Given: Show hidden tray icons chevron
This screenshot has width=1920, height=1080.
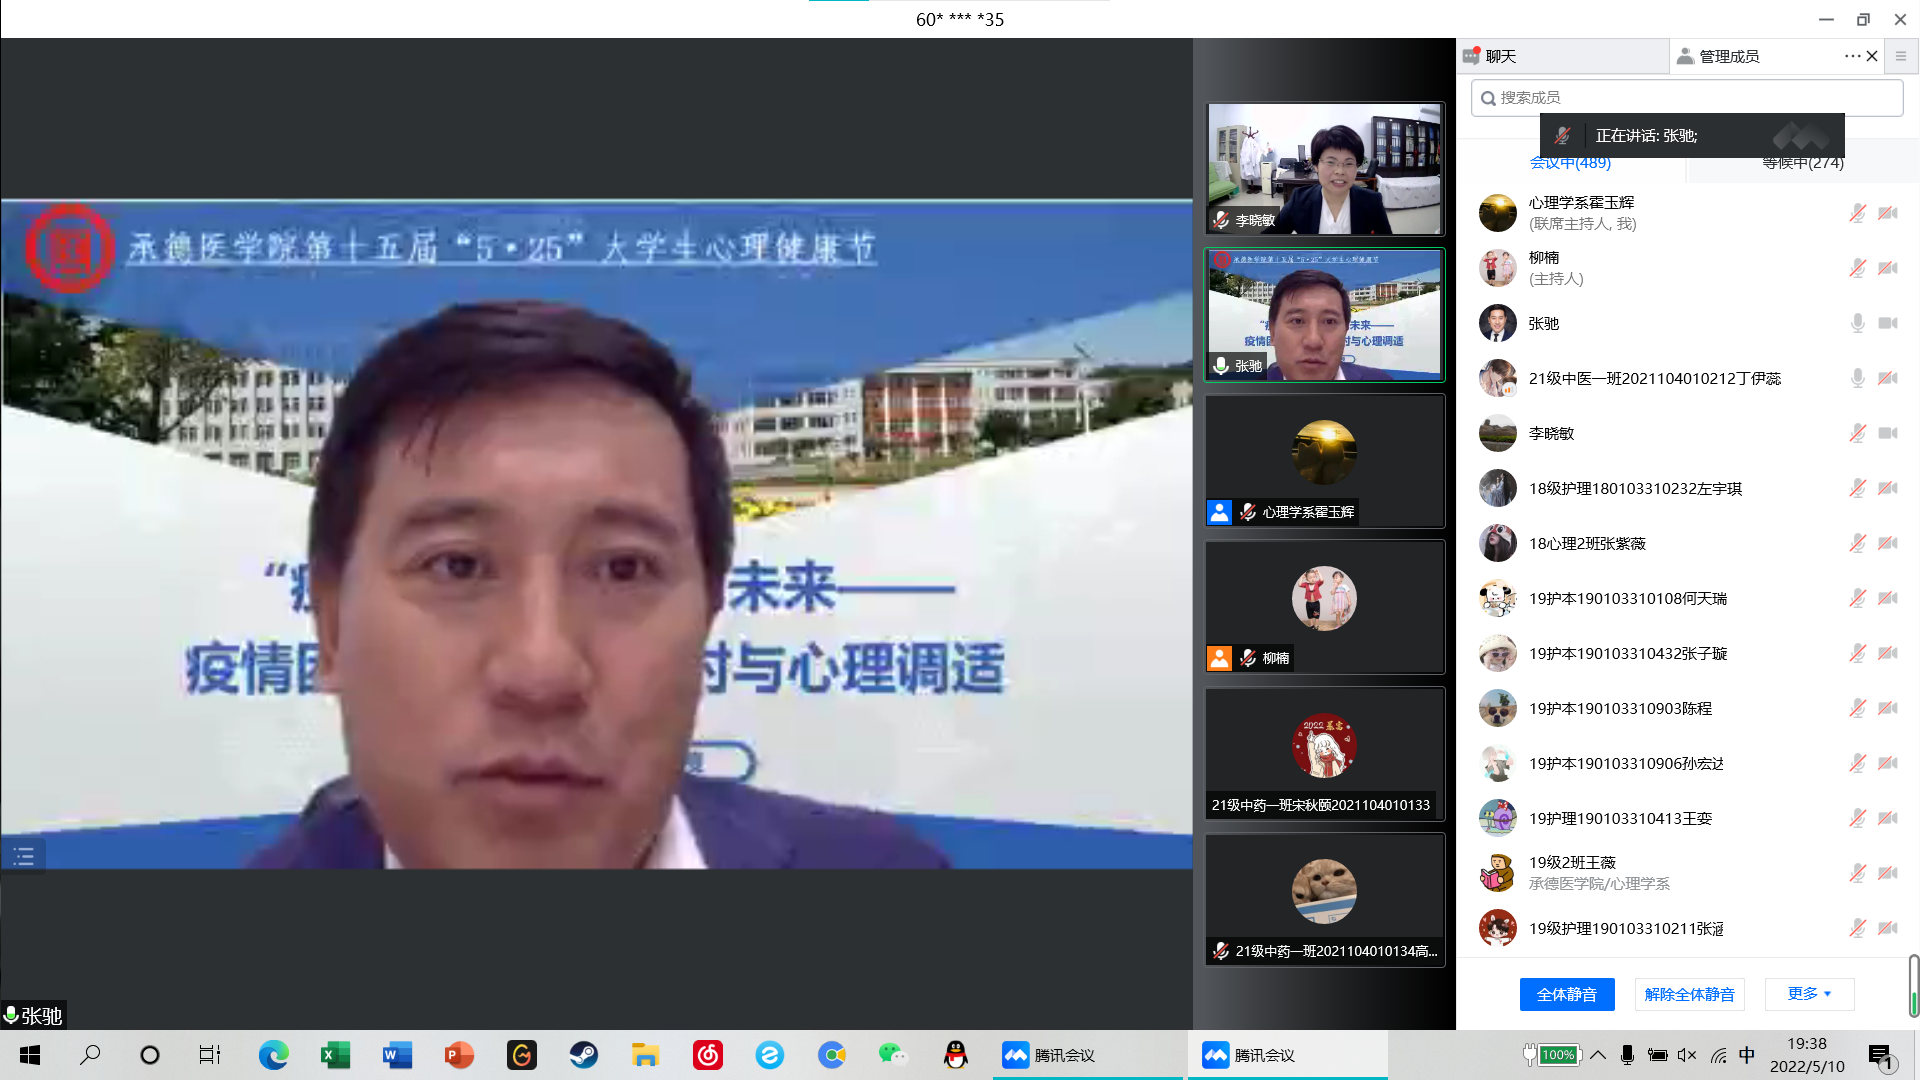Looking at the screenshot, I should (x=1598, y=1055).
